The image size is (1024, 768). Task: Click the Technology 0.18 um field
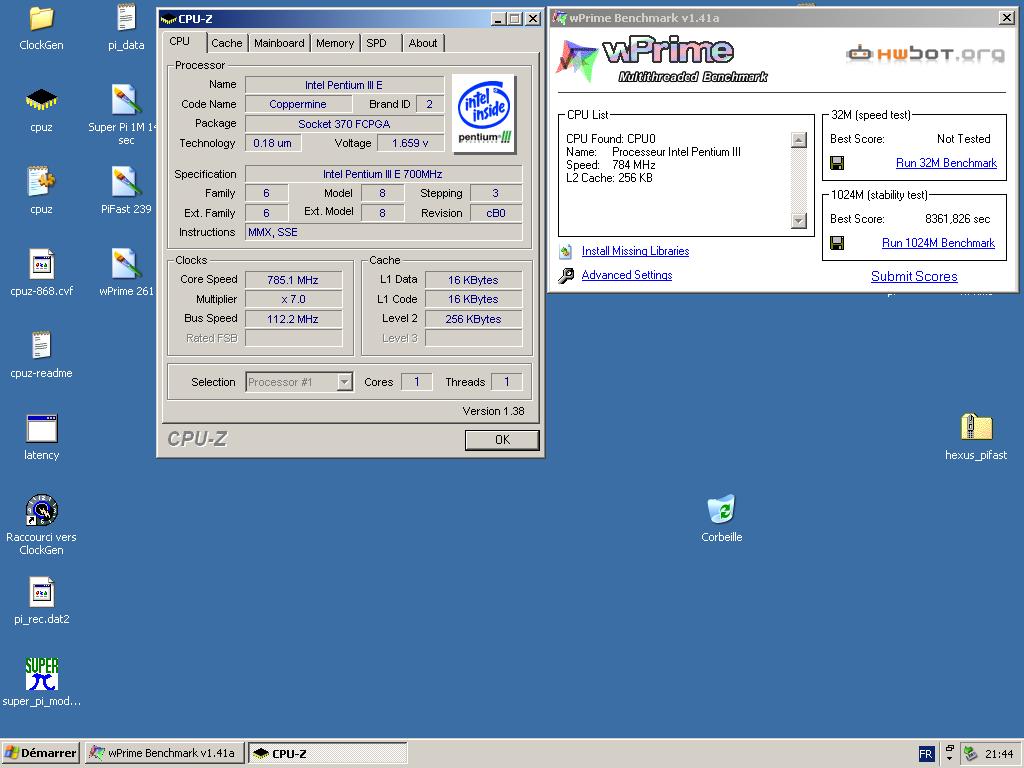(x=273, y=143)
